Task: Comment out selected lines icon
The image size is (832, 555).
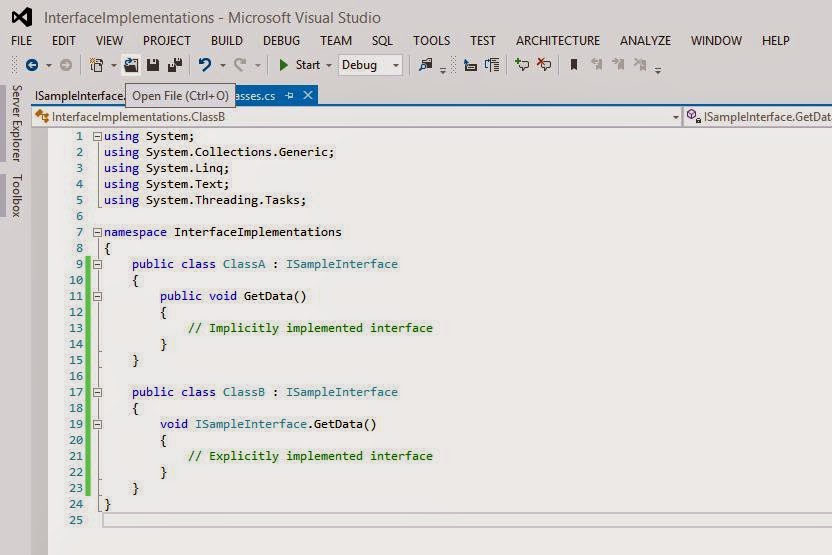Action: [x=522, y=65]
